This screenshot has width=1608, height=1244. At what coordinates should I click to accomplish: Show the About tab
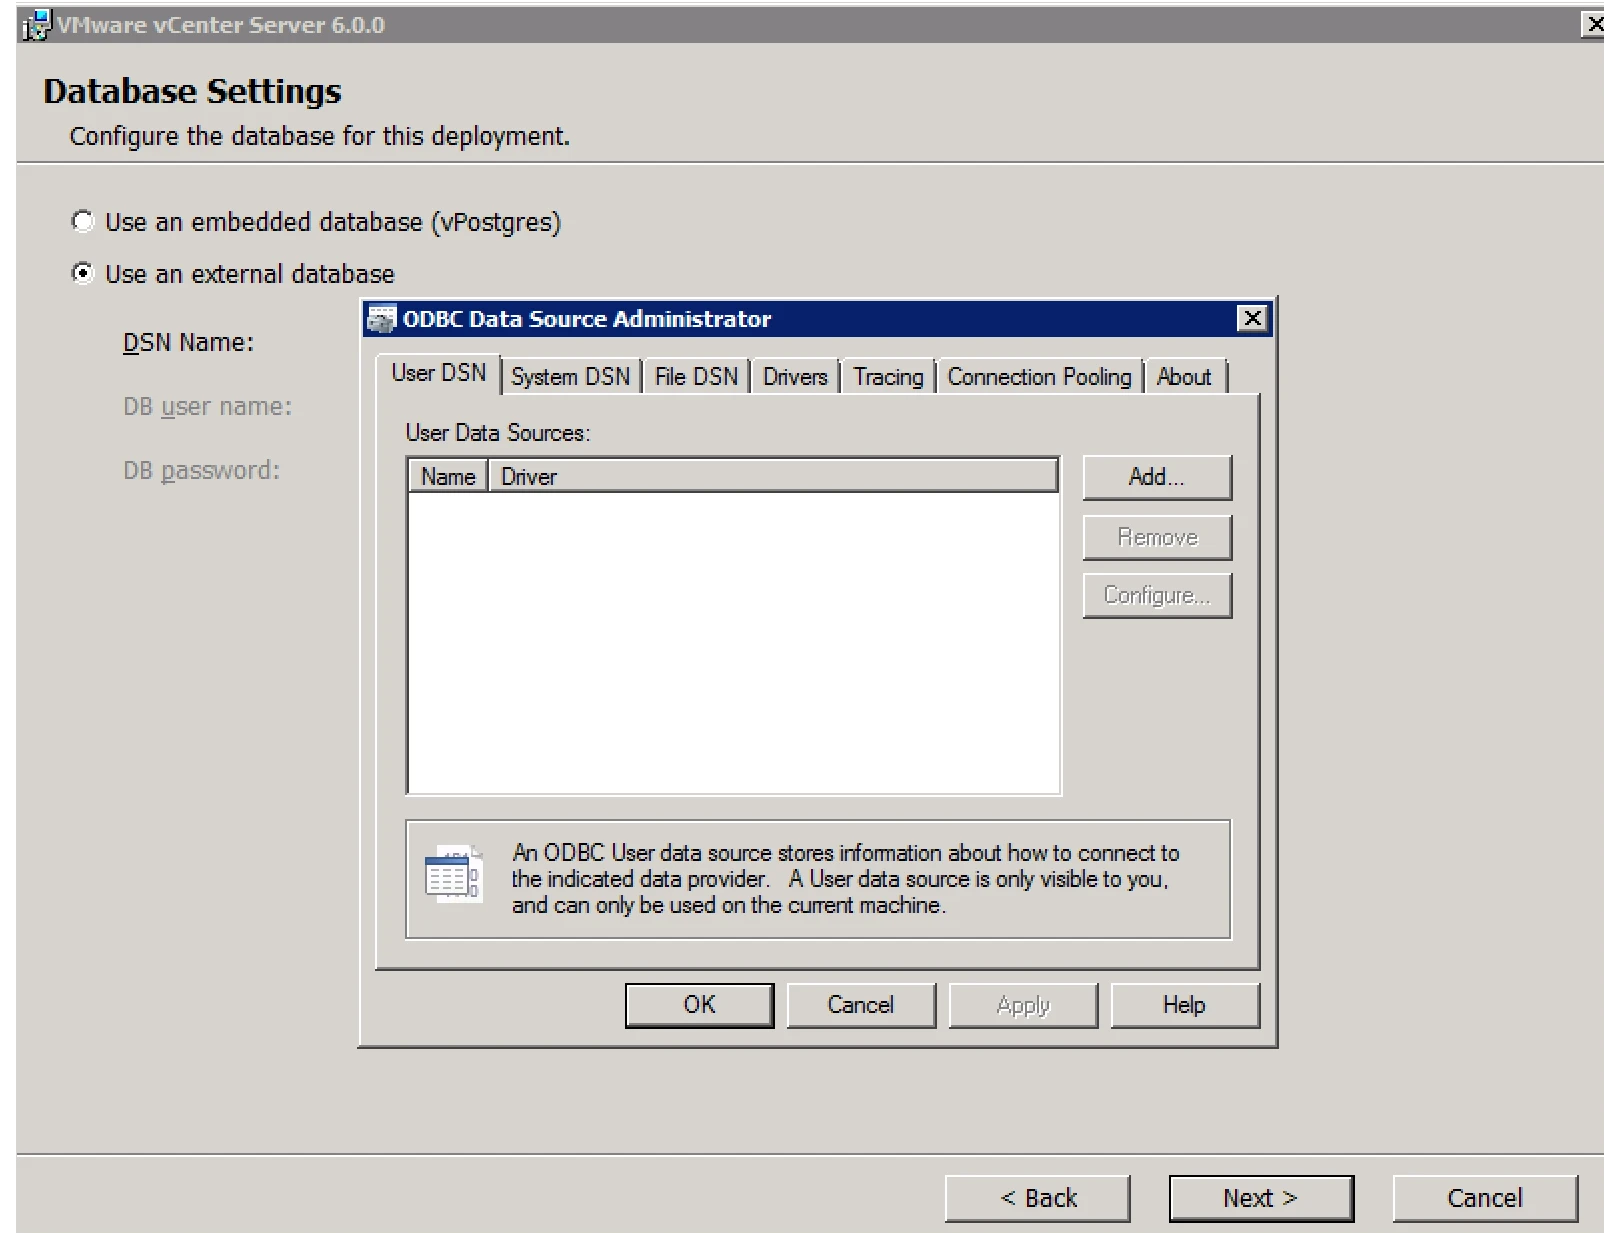(1184, 377)
